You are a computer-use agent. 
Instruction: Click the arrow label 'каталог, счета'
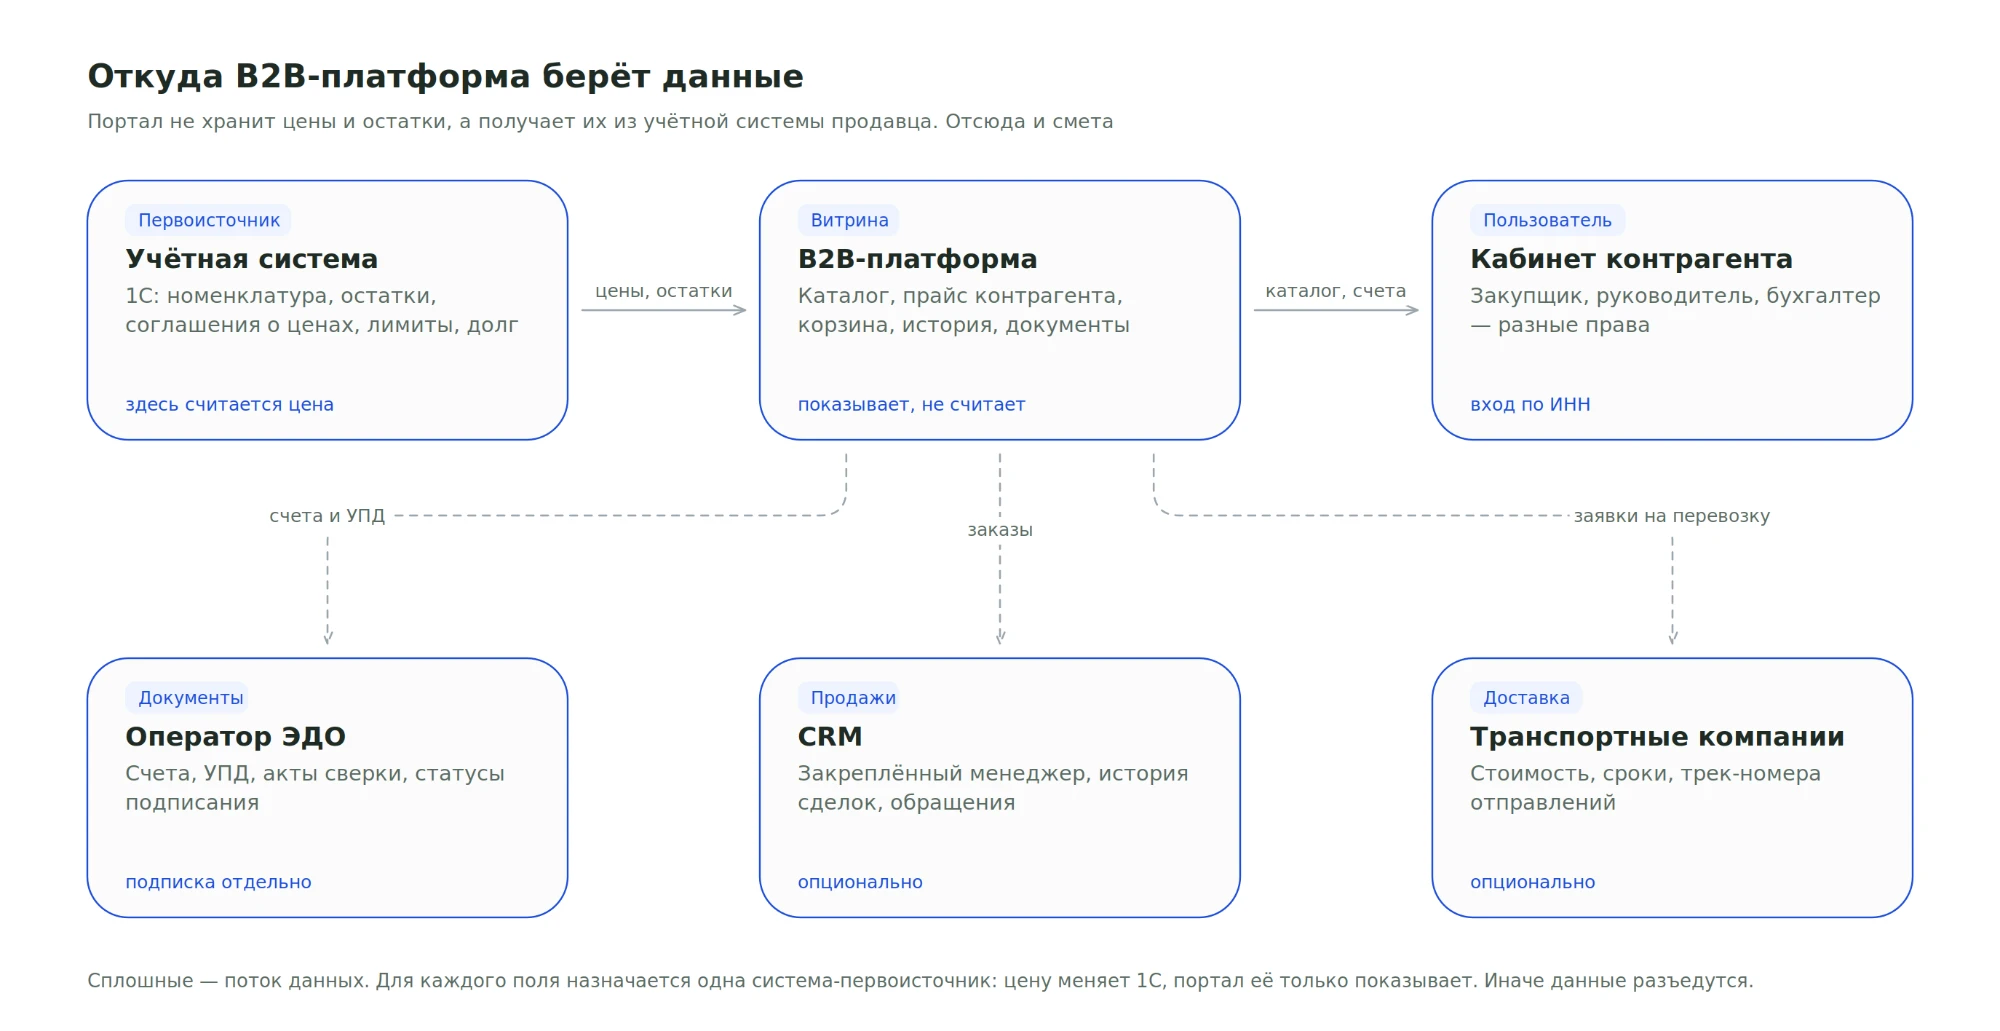pos(1336,291)
